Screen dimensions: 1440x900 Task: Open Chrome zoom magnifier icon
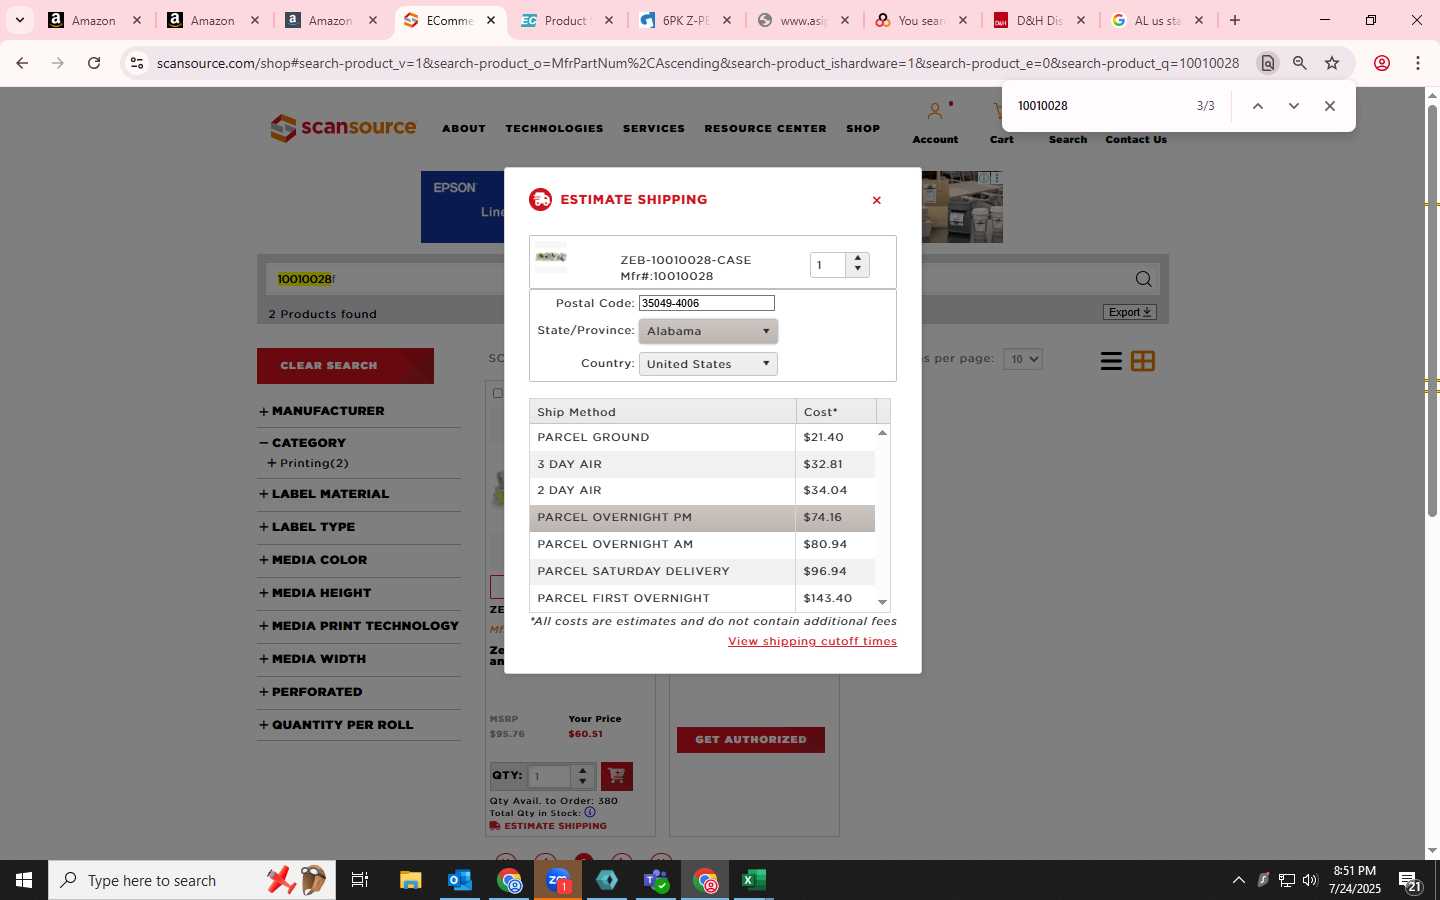[x=1300, y=63]
